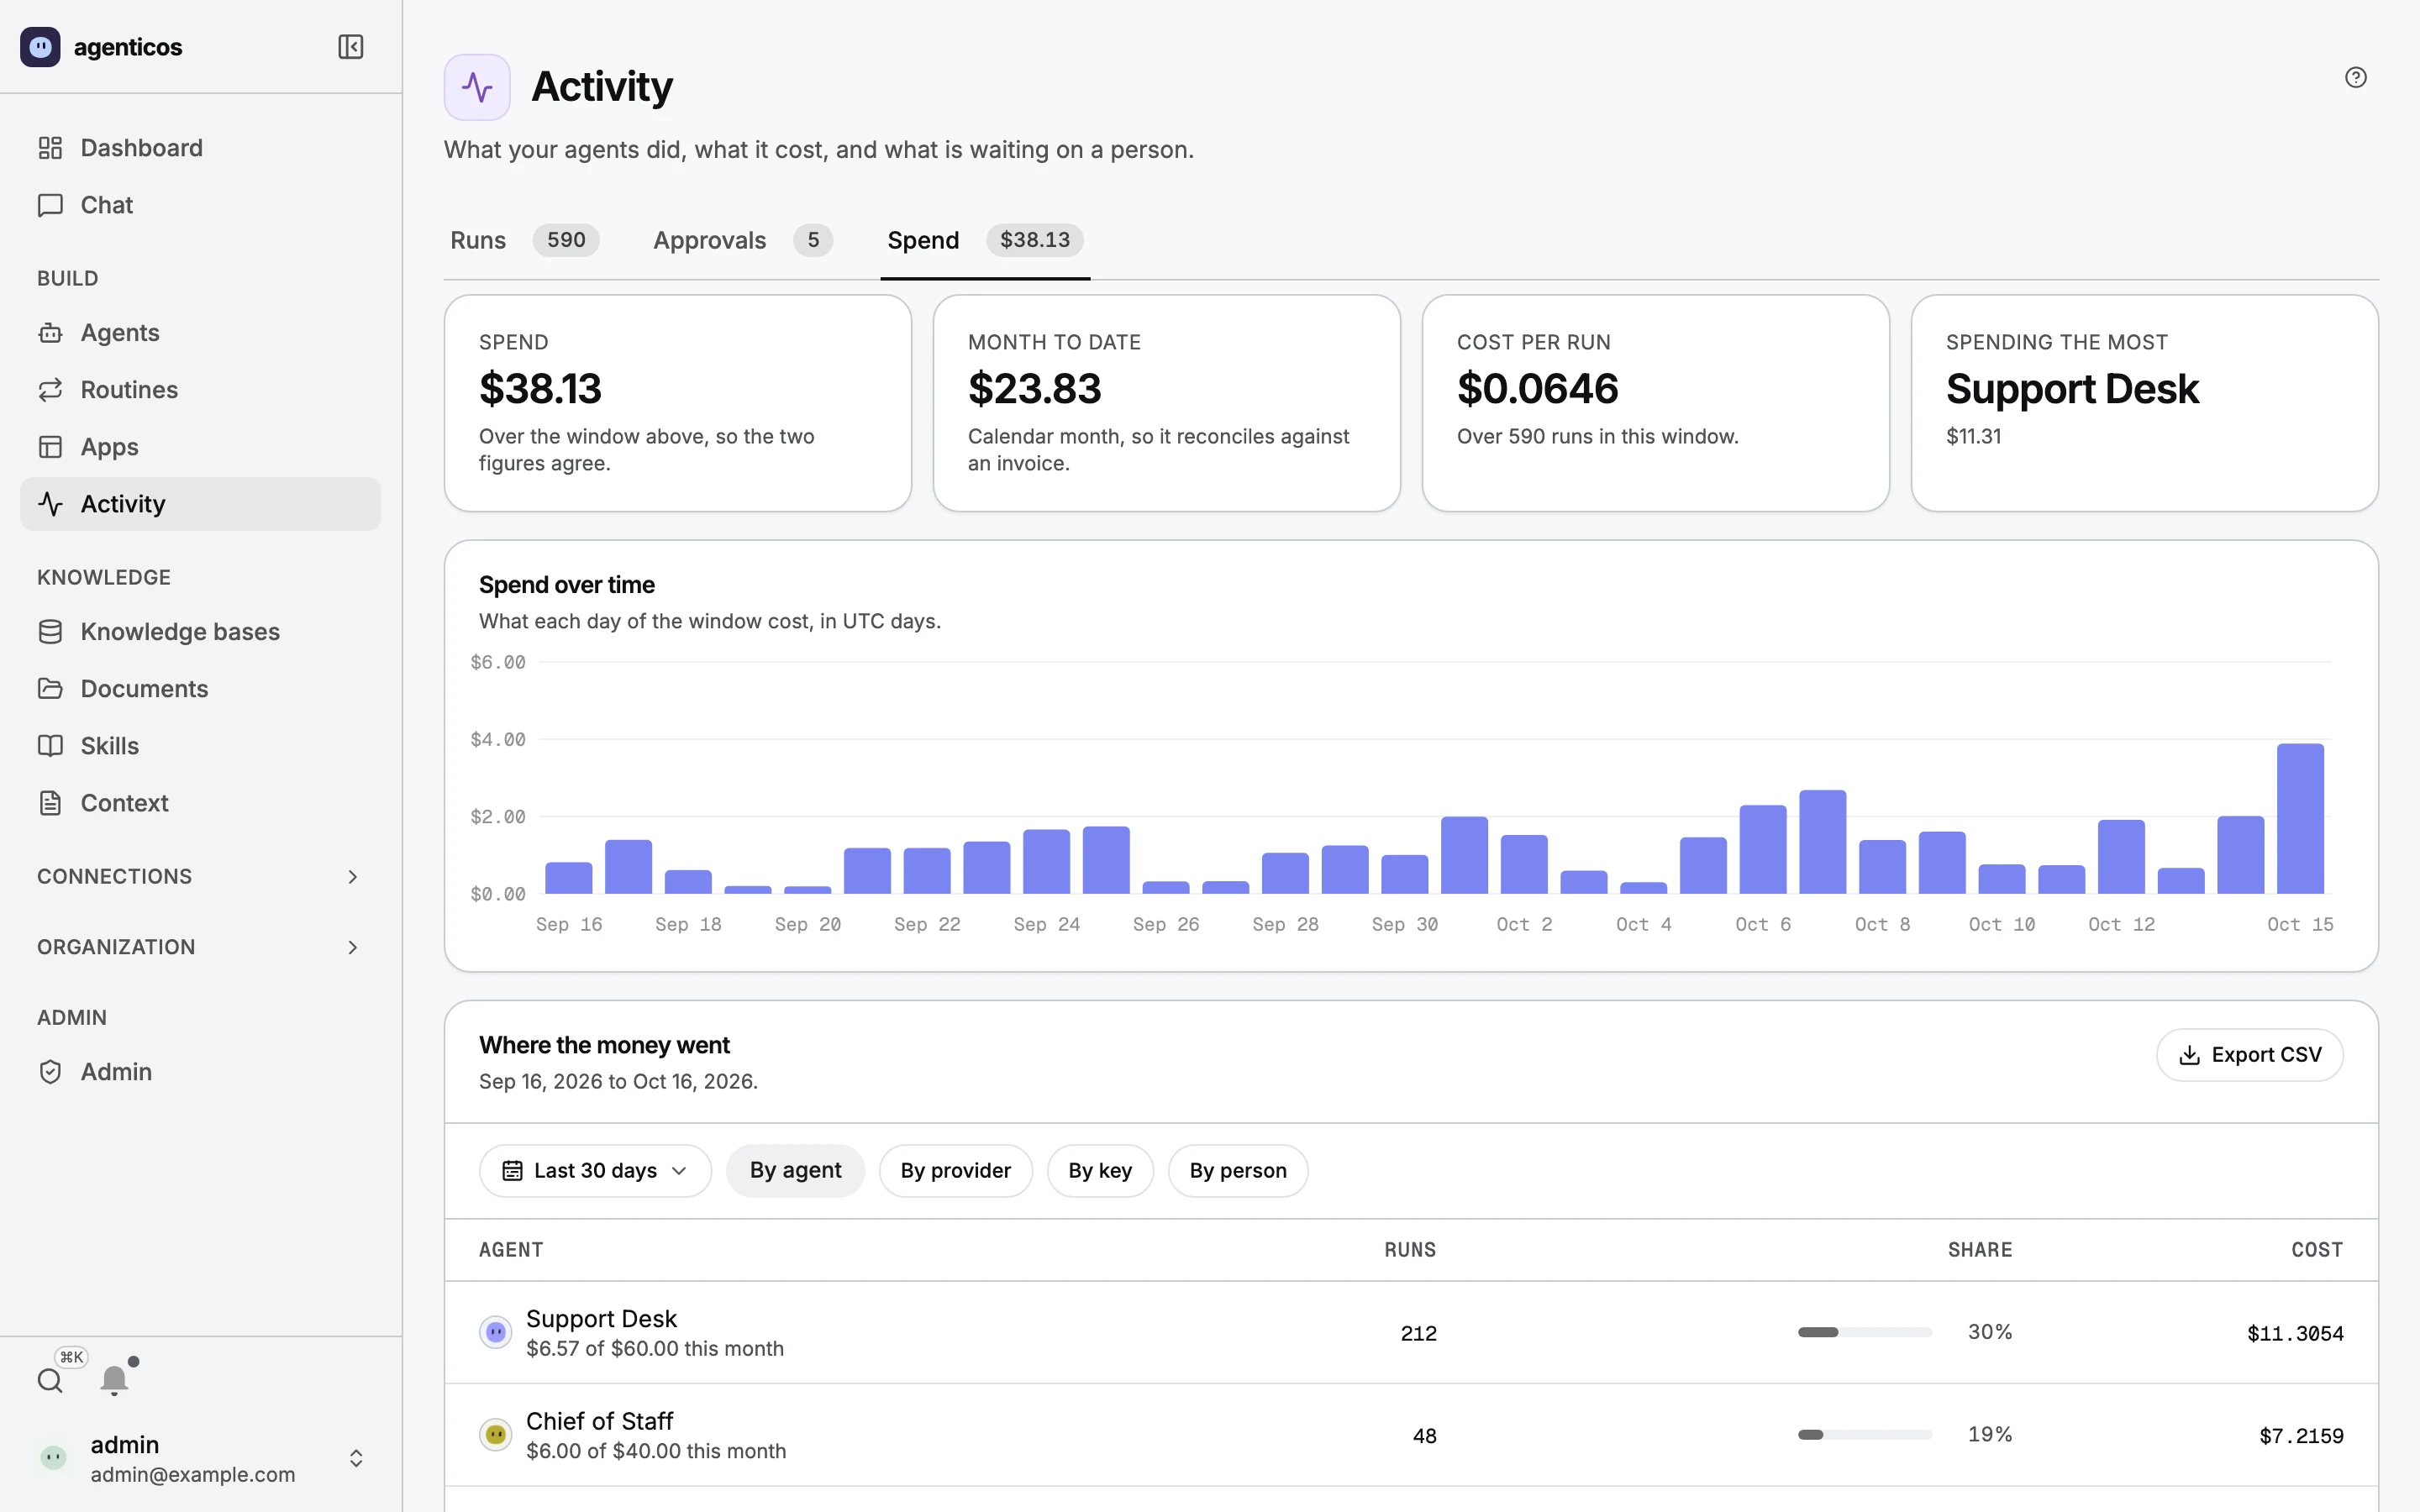Image resolution: width=2420 pixels, height=1512 pixels.
Task: Open the admin account switcher chevrons
Action: coord(356,1458)
